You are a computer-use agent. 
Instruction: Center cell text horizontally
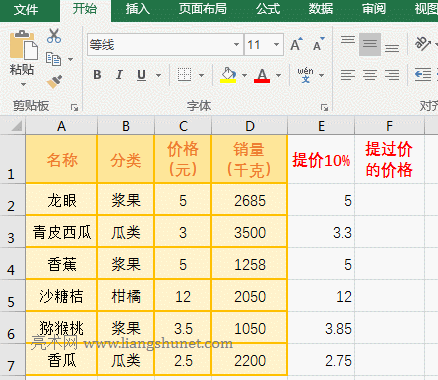point(370,75)
